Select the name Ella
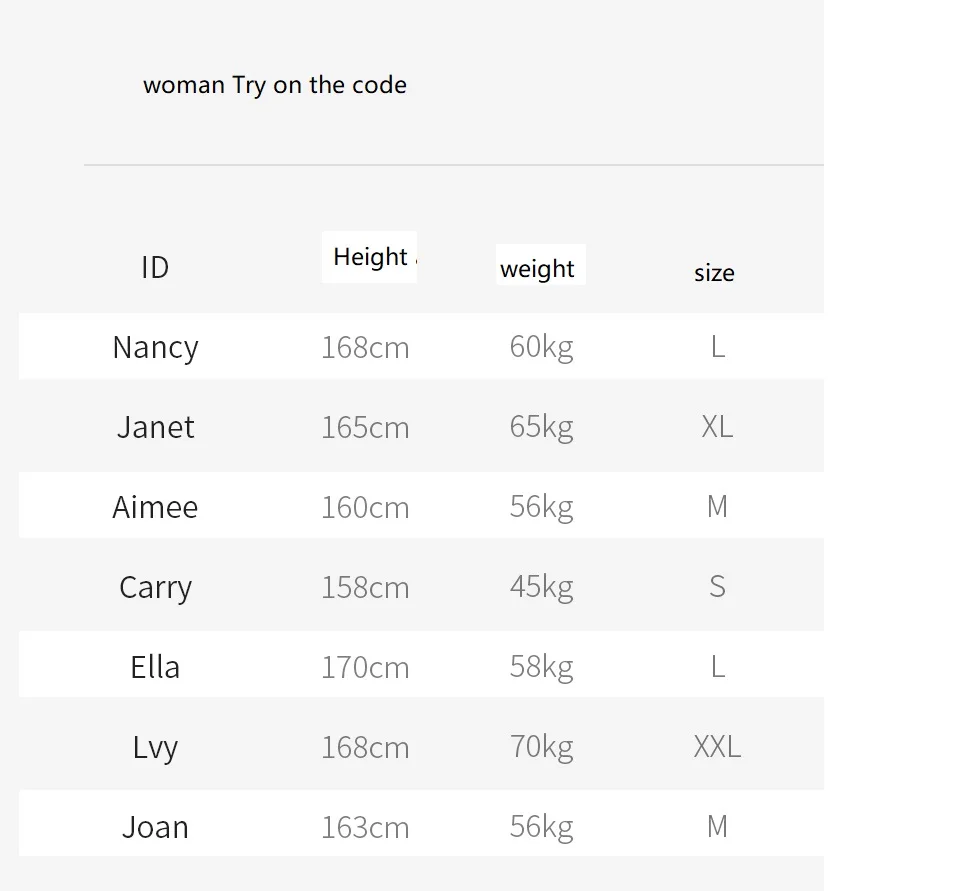 click(155, 667)
